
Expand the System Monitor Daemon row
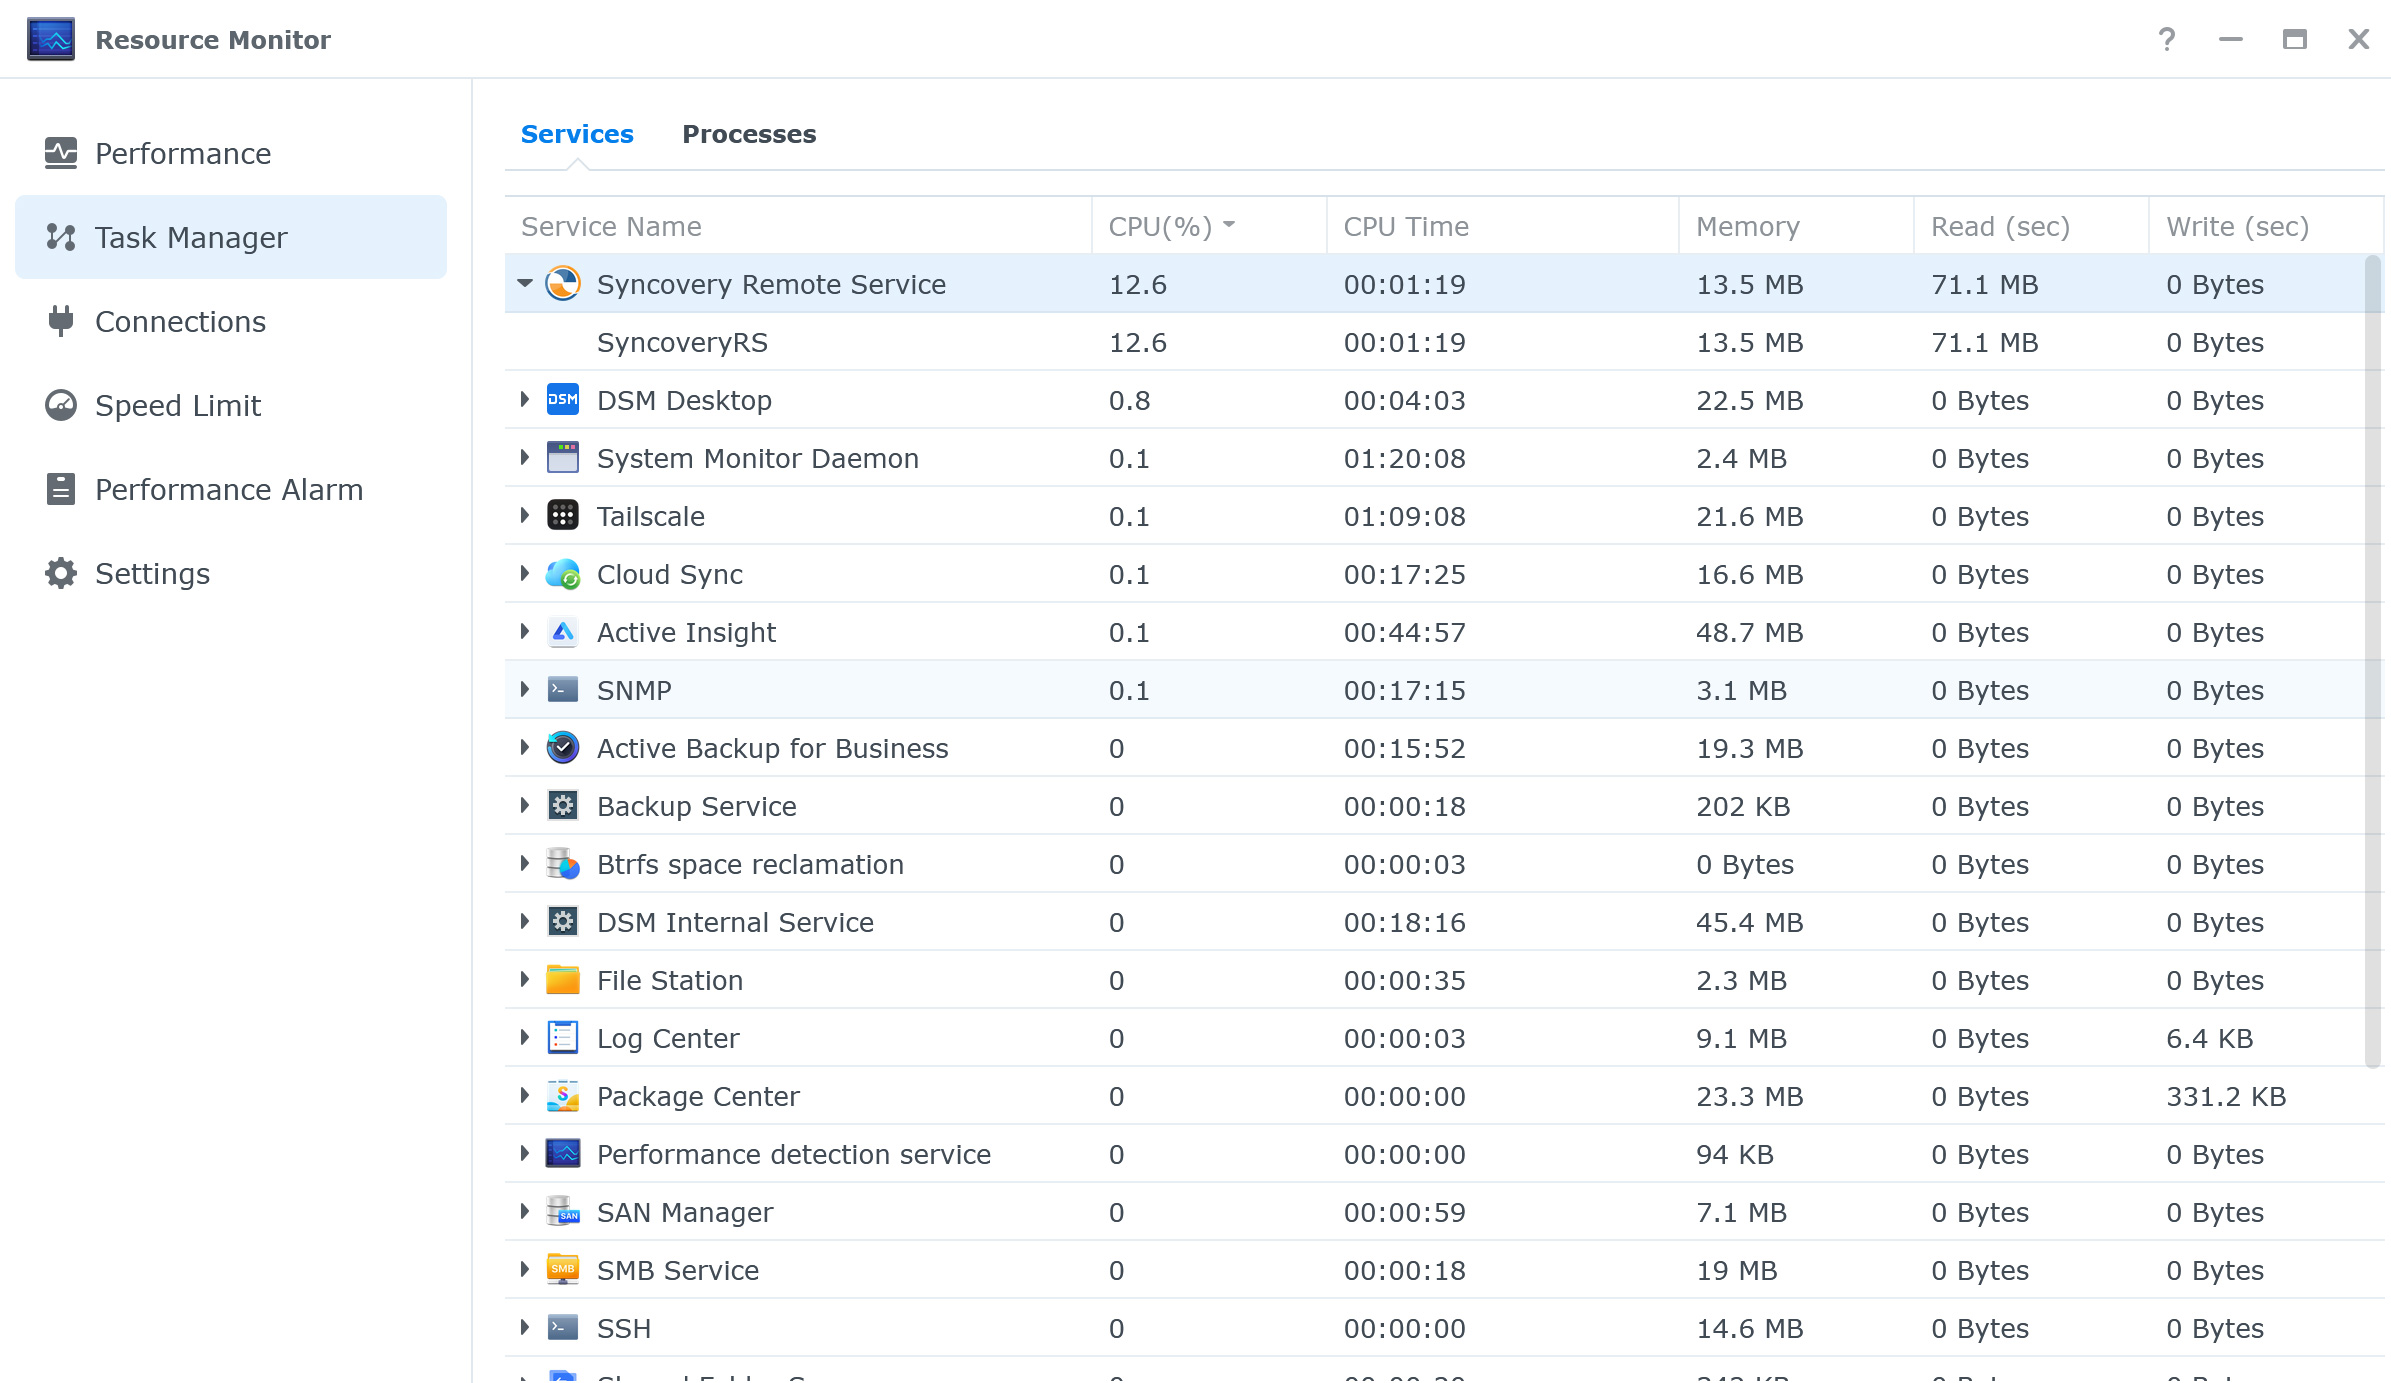(x=525, y=458)
